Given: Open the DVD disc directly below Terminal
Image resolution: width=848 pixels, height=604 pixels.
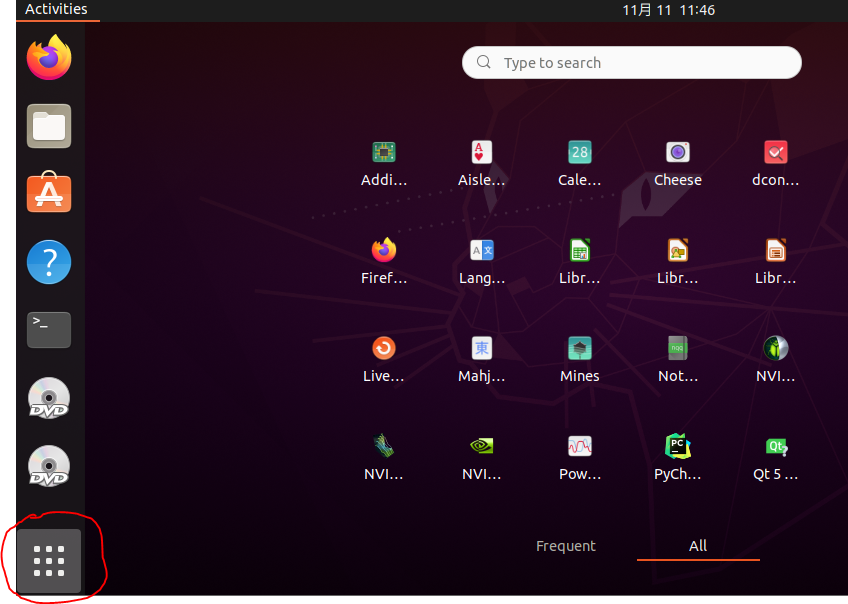Looking at the screenshot, I should pyautogui.click(x=49, y=398).
